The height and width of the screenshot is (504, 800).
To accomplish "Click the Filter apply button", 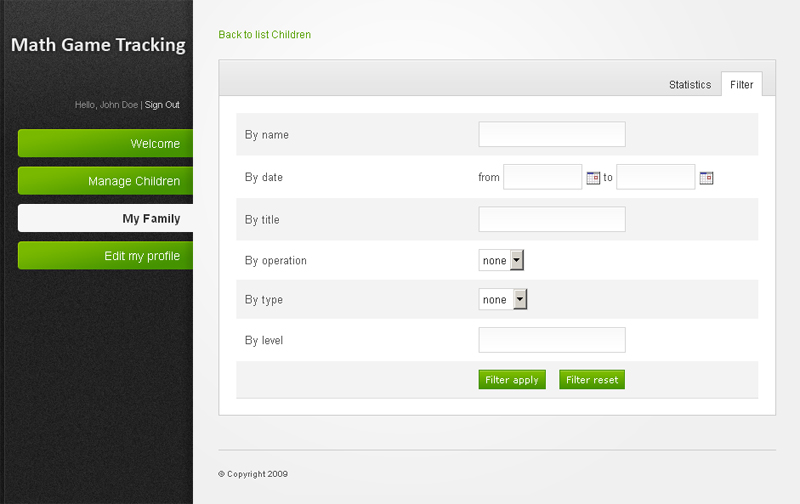I will tap(512, 380).
